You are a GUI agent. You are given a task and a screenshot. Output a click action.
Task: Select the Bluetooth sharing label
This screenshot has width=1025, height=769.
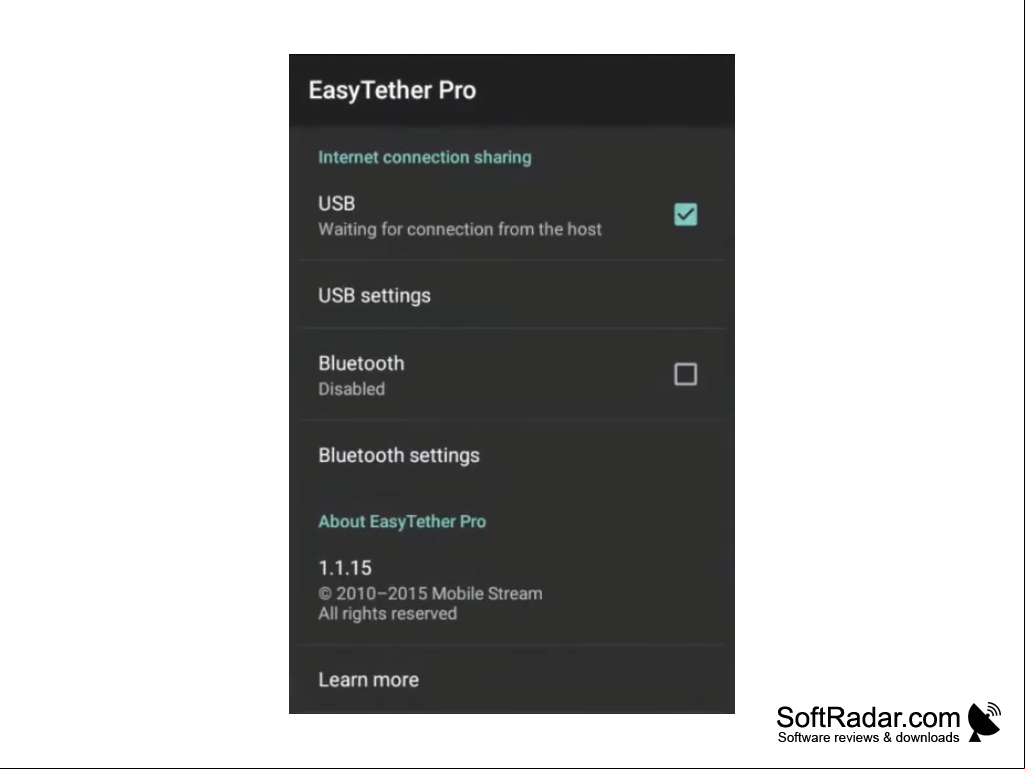[361, 363]
